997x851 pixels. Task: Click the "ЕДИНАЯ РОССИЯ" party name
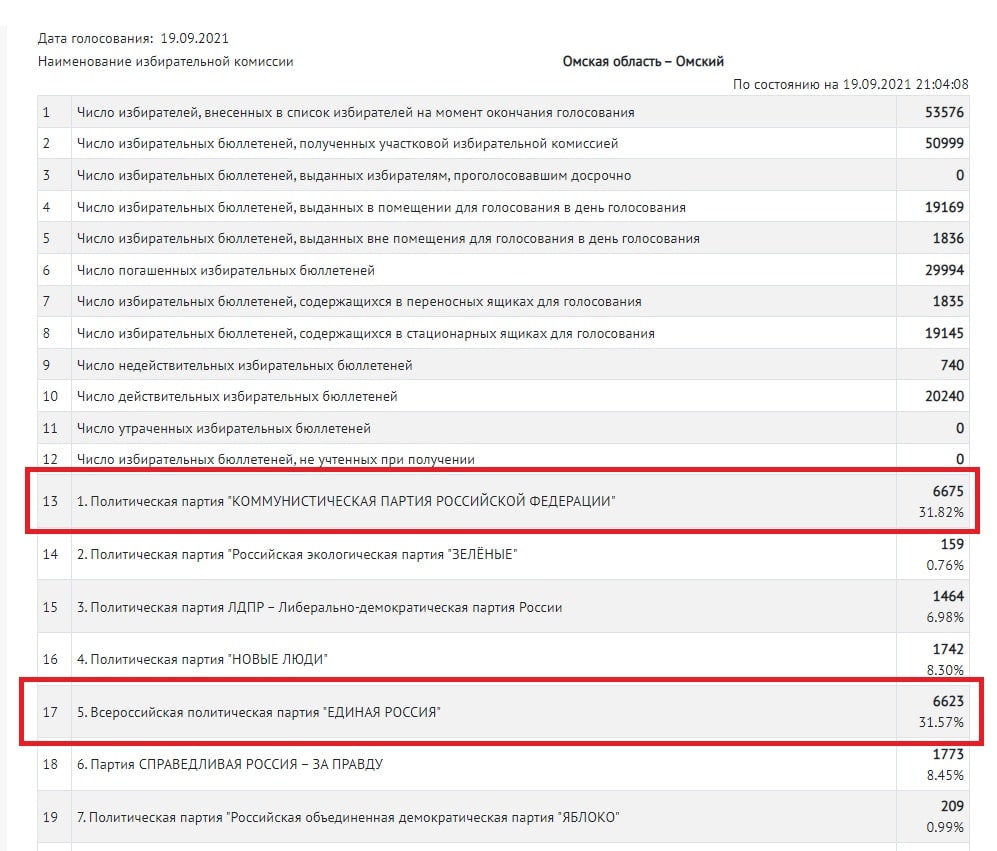(259, 712)
